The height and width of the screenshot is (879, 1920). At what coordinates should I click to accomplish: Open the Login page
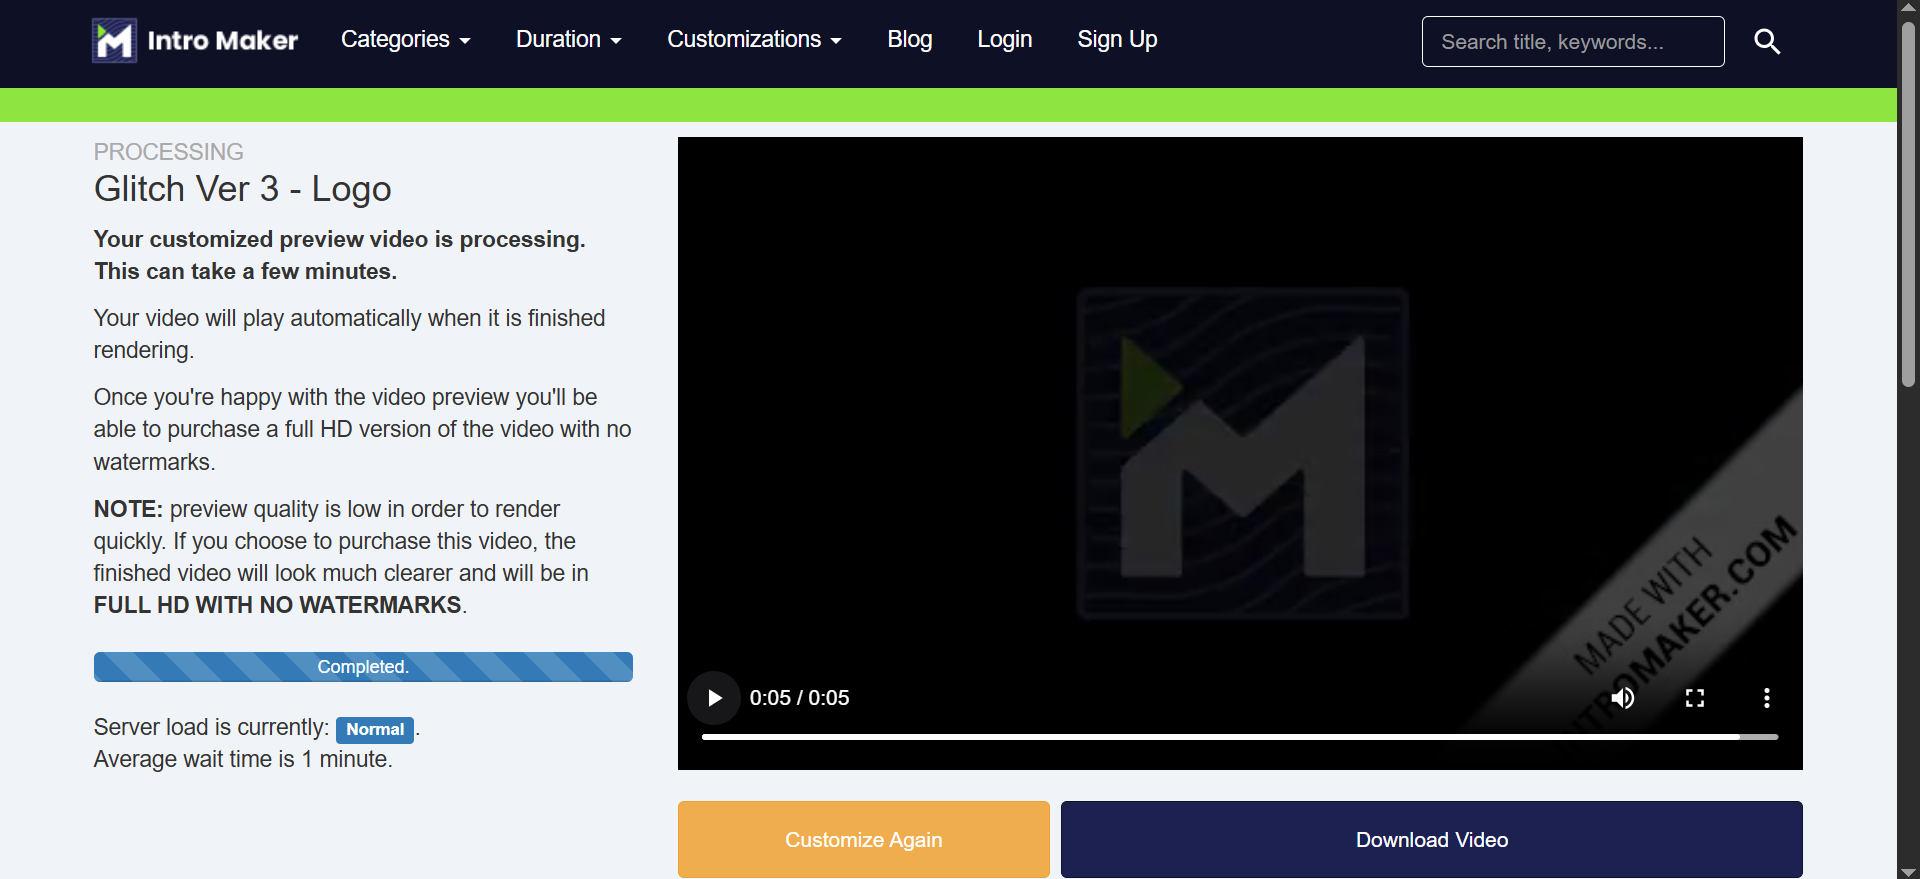point(1004,39)
